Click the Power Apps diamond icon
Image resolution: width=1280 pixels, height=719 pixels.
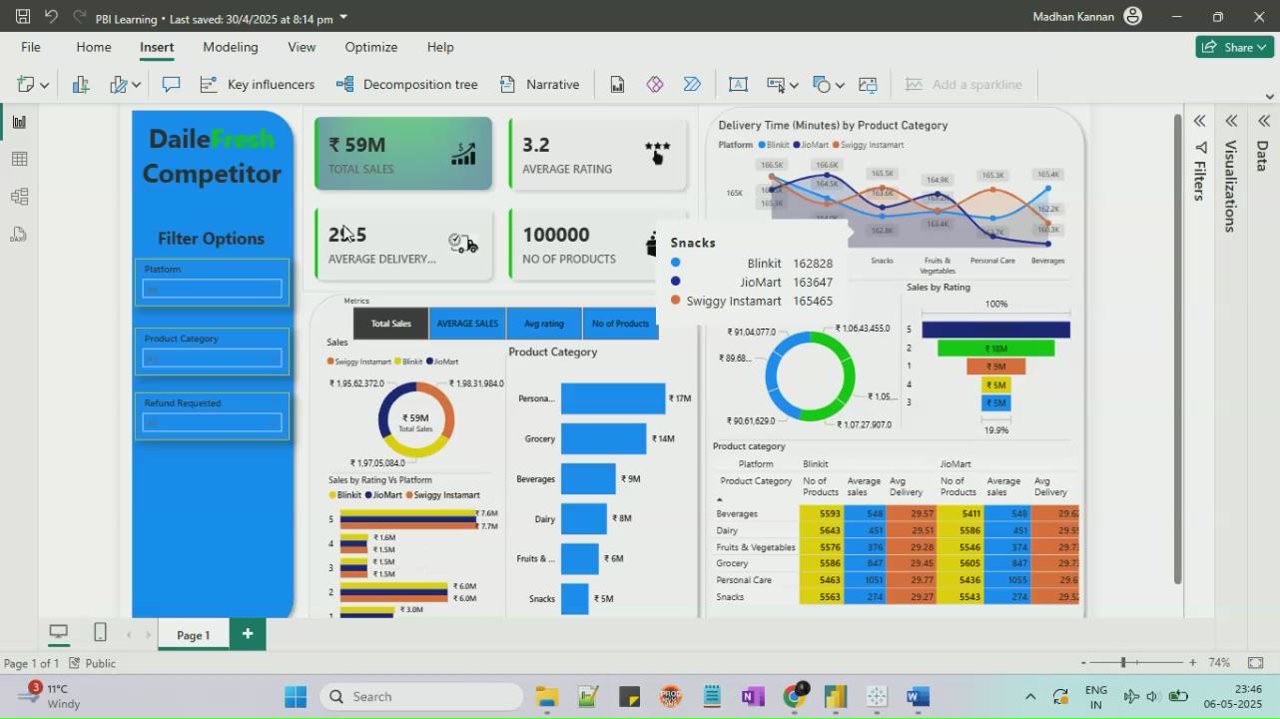click(655, 85)
